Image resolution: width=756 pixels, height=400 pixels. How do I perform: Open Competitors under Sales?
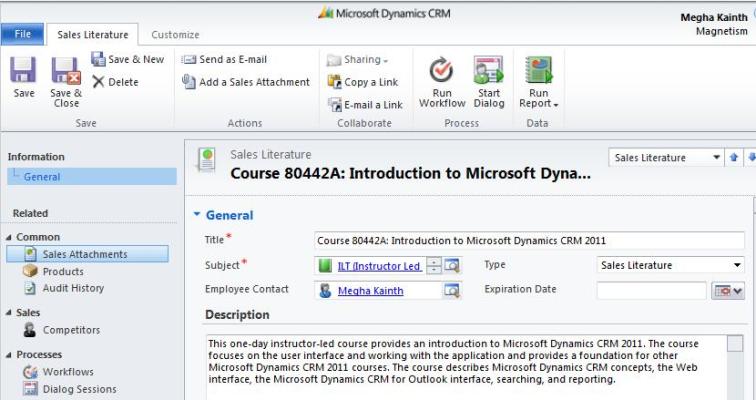pyautogui.click(x=62, y=330)
